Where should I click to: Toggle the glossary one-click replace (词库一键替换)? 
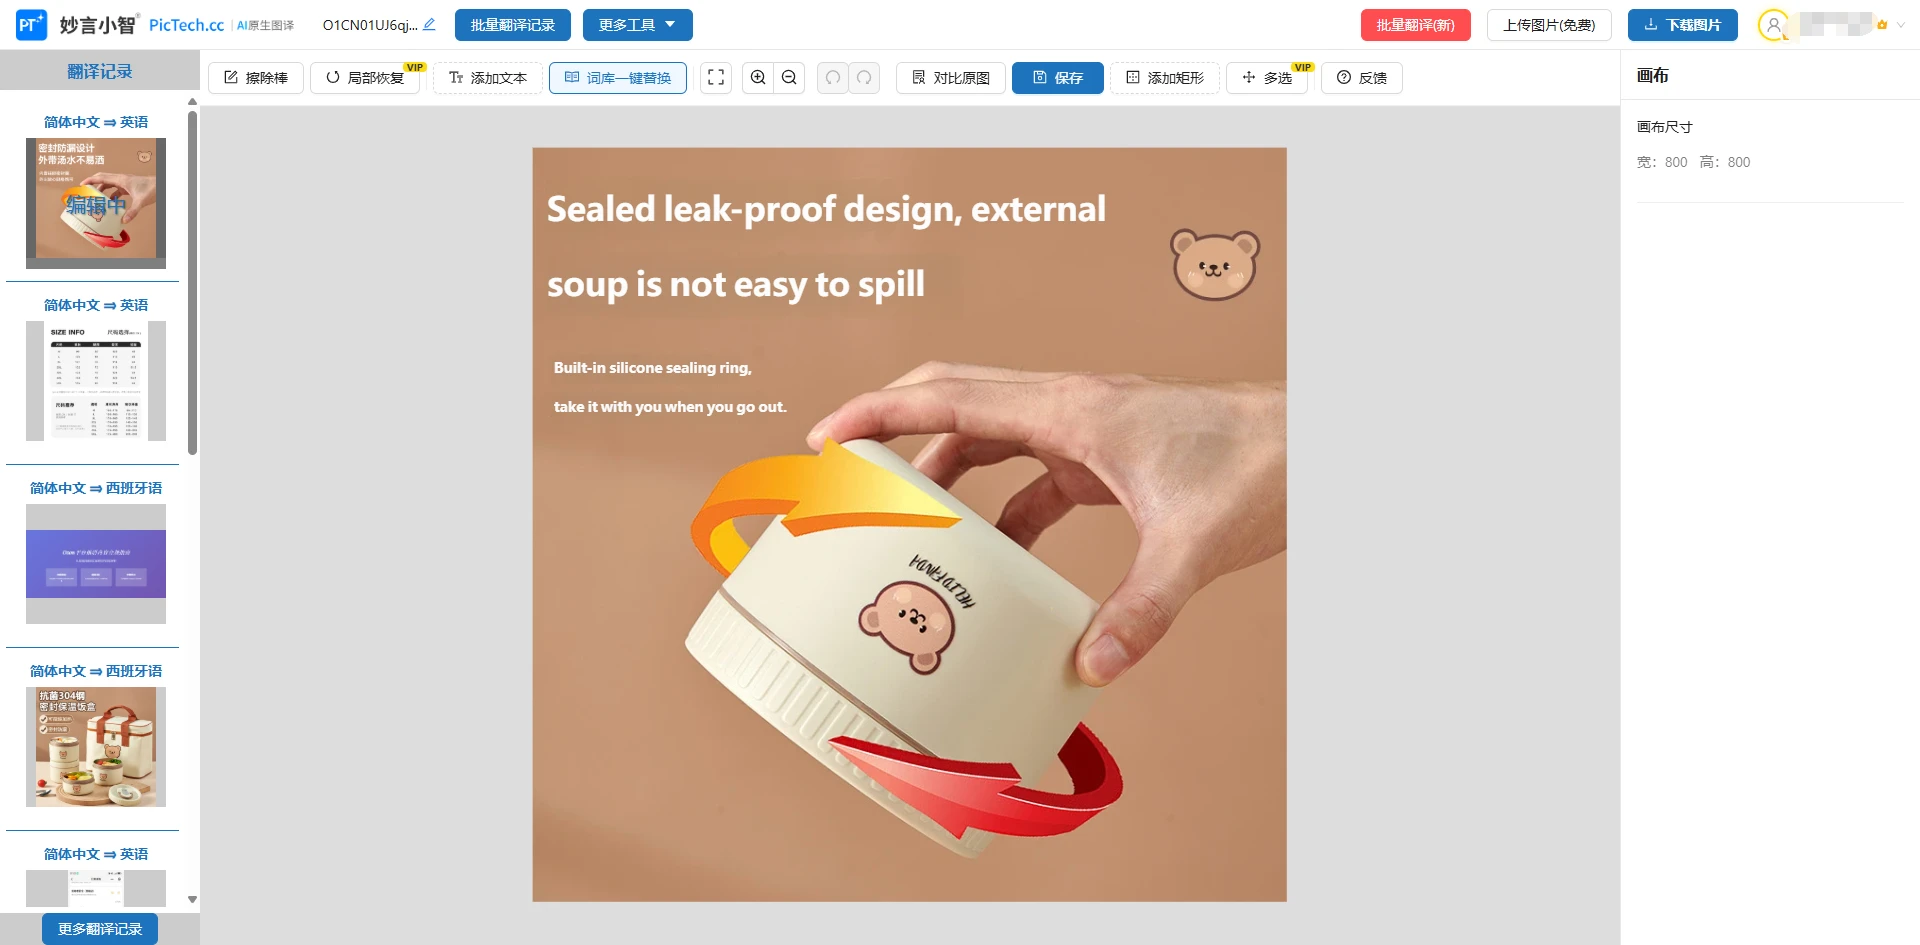618,78
